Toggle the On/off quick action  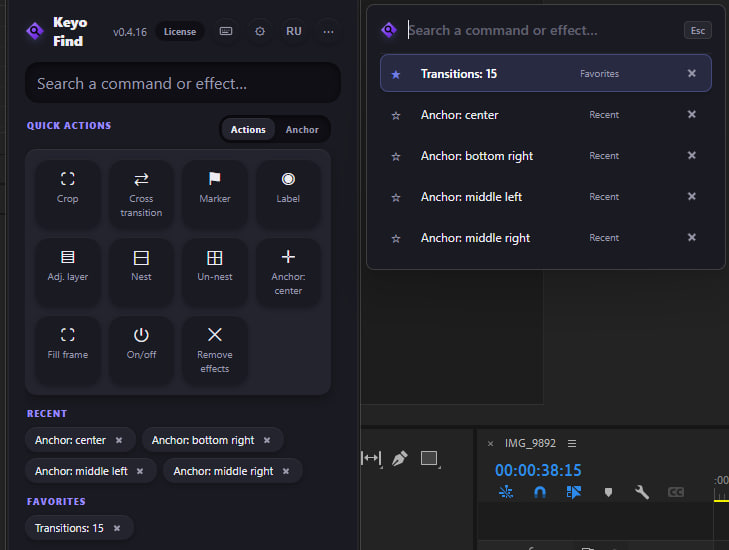tap(141, 351)
